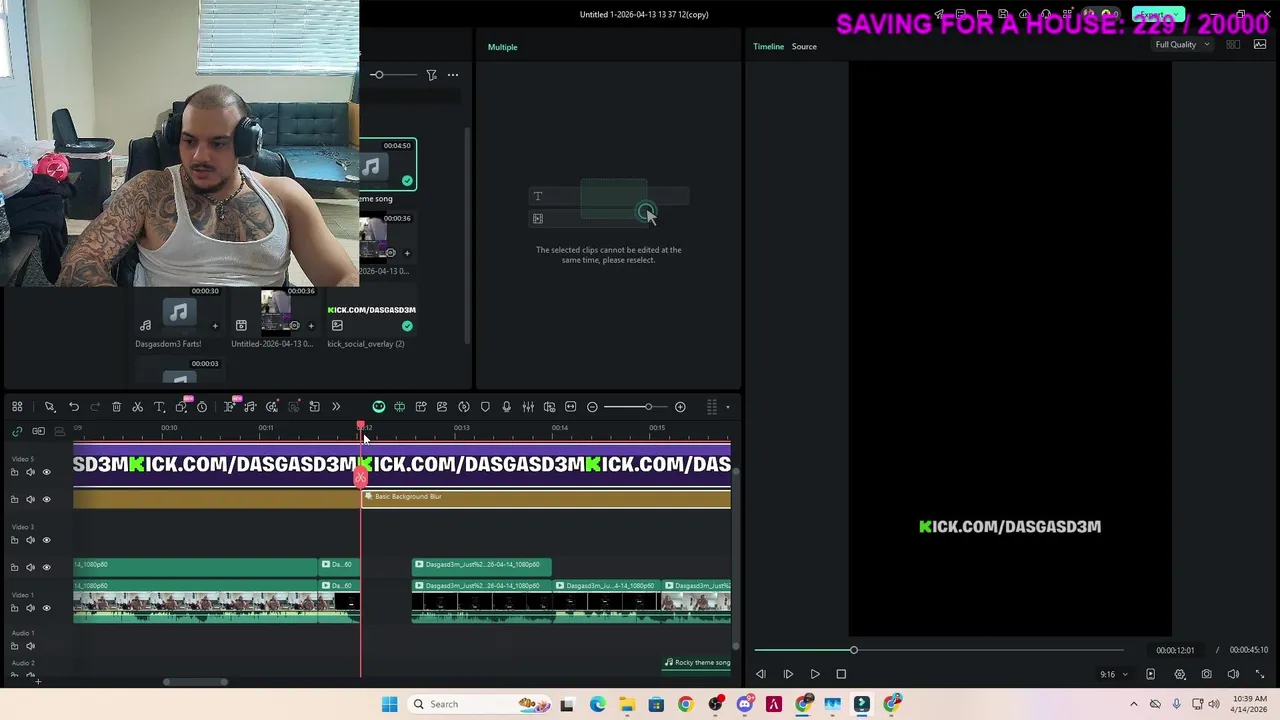This screenshot has height=720, width=1280.
Task: Open media panel more options menu
Action: click(x=453, y=75)
